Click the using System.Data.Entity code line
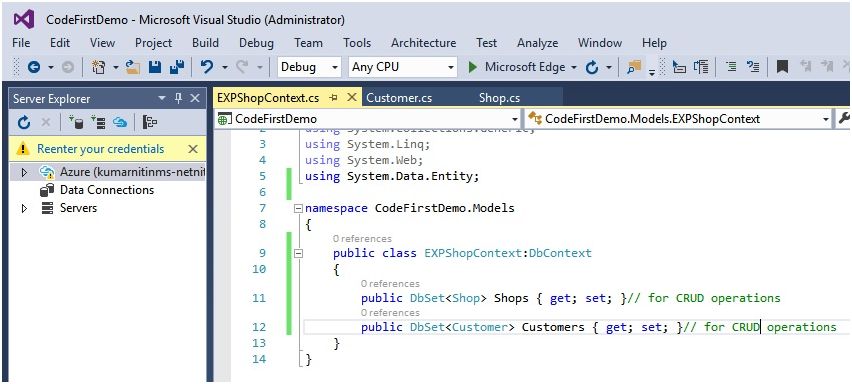 391,176
